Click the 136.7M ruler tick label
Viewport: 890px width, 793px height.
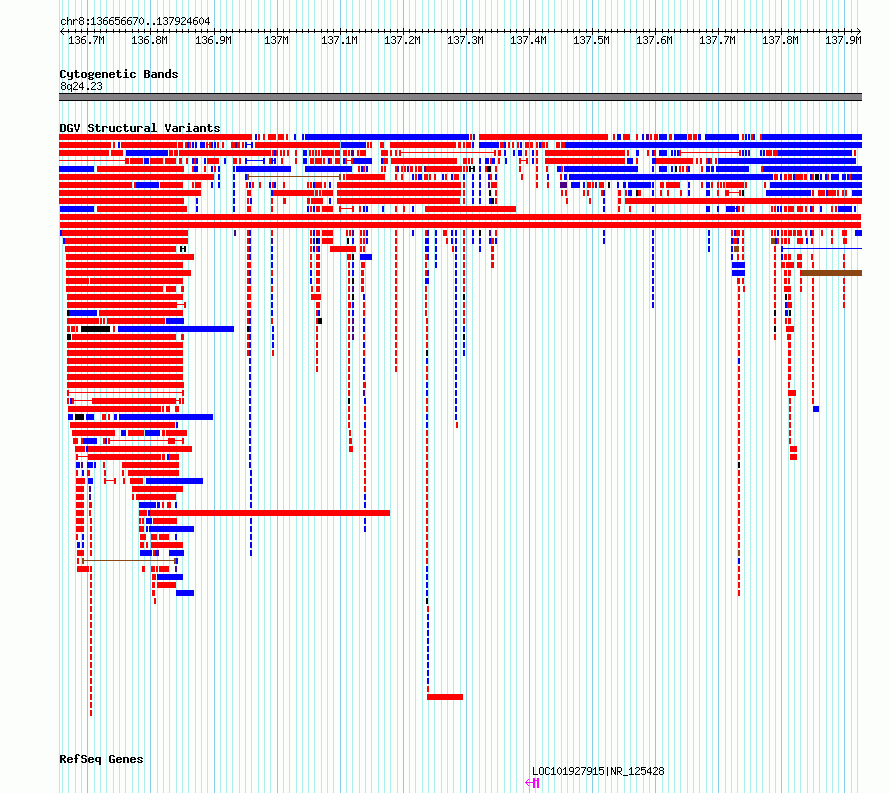pyautogui.click(x=86, y=40)
